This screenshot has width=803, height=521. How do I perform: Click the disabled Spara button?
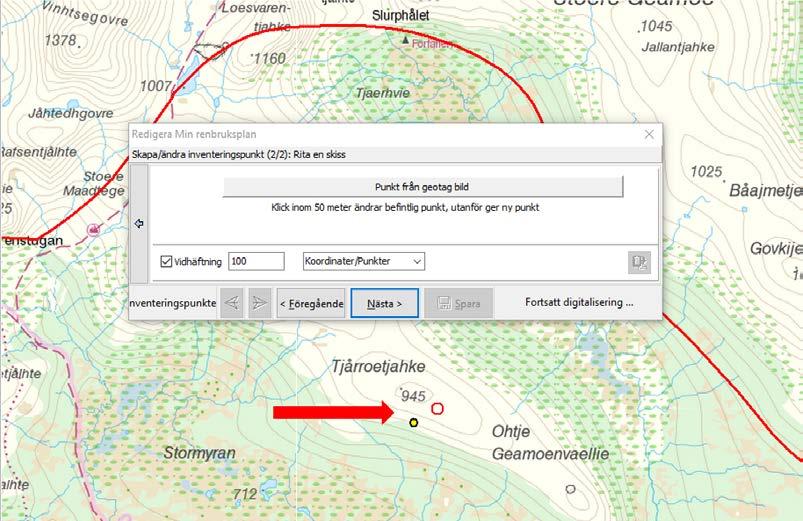coord(459,303)
